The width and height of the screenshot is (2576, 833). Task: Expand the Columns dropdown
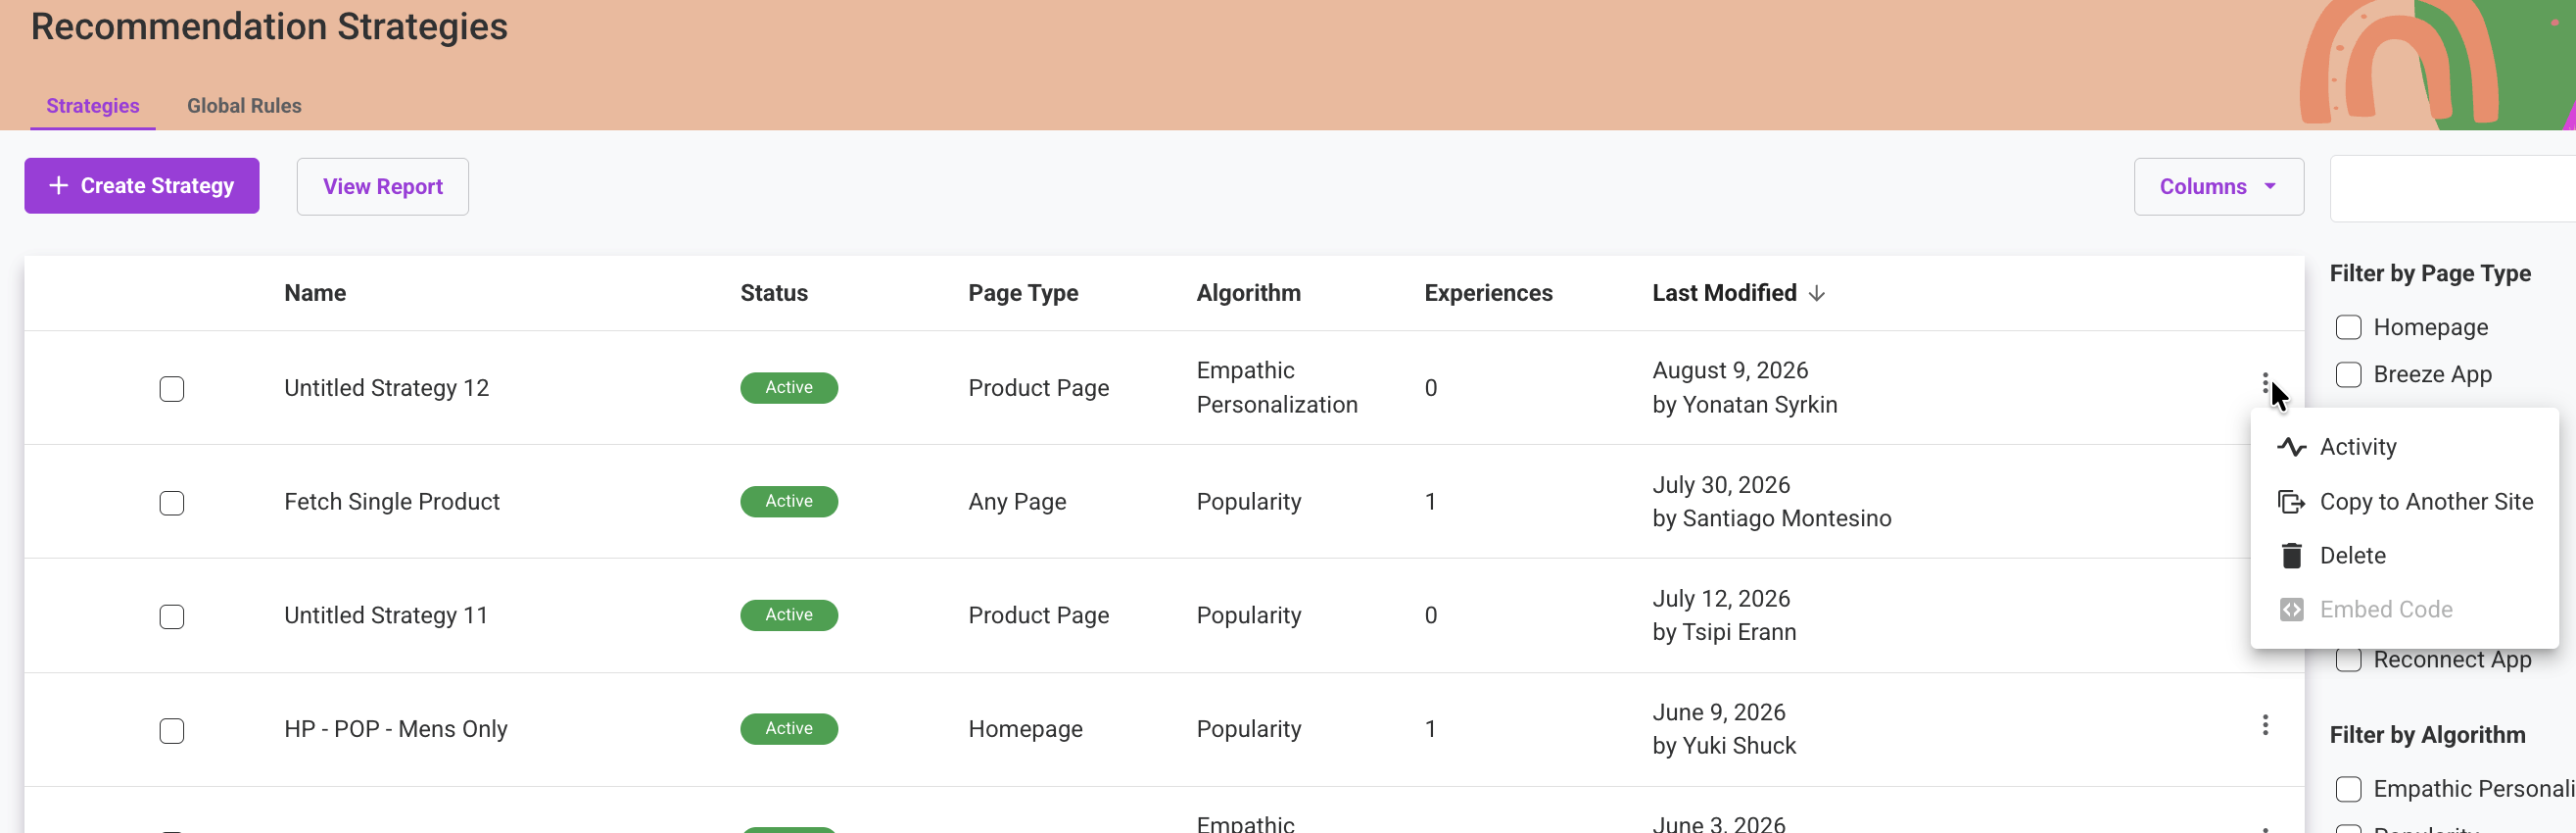pos(2218,186)
